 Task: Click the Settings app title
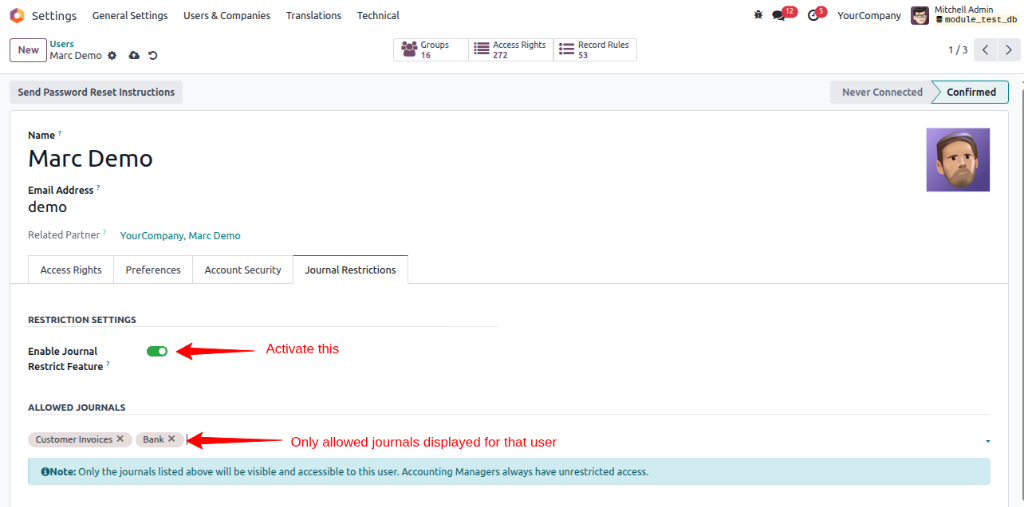tap(54, 15)
